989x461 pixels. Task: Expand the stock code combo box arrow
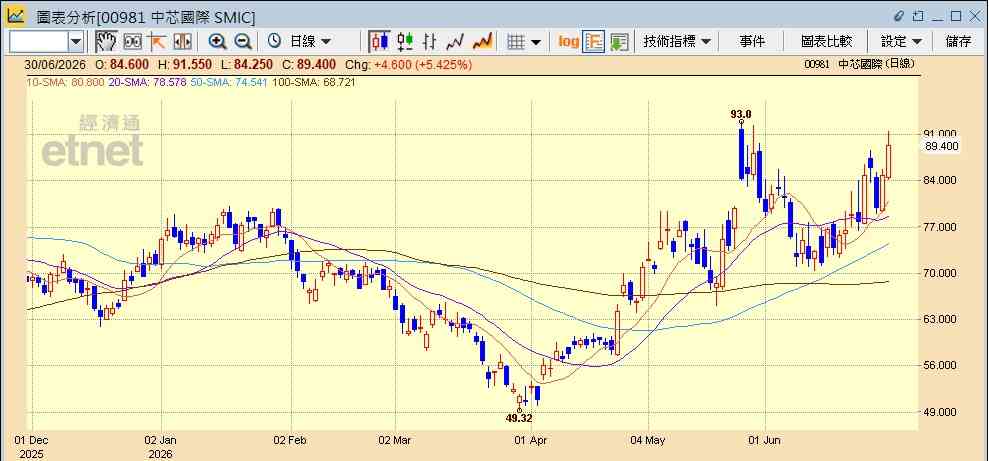76,42
